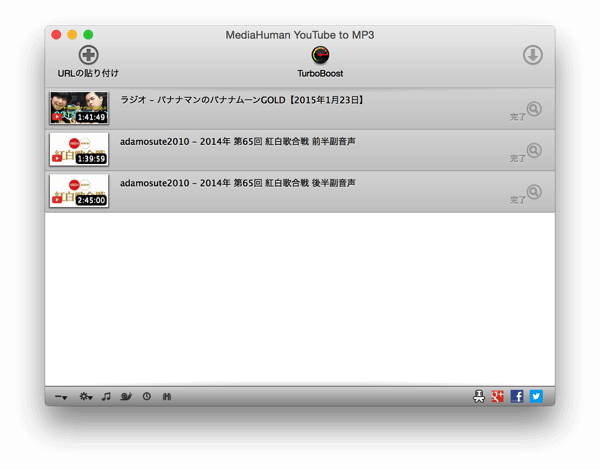This screenshot has width=600, height=470.
Task: Click the clock history icon
Action: (147, 397)
